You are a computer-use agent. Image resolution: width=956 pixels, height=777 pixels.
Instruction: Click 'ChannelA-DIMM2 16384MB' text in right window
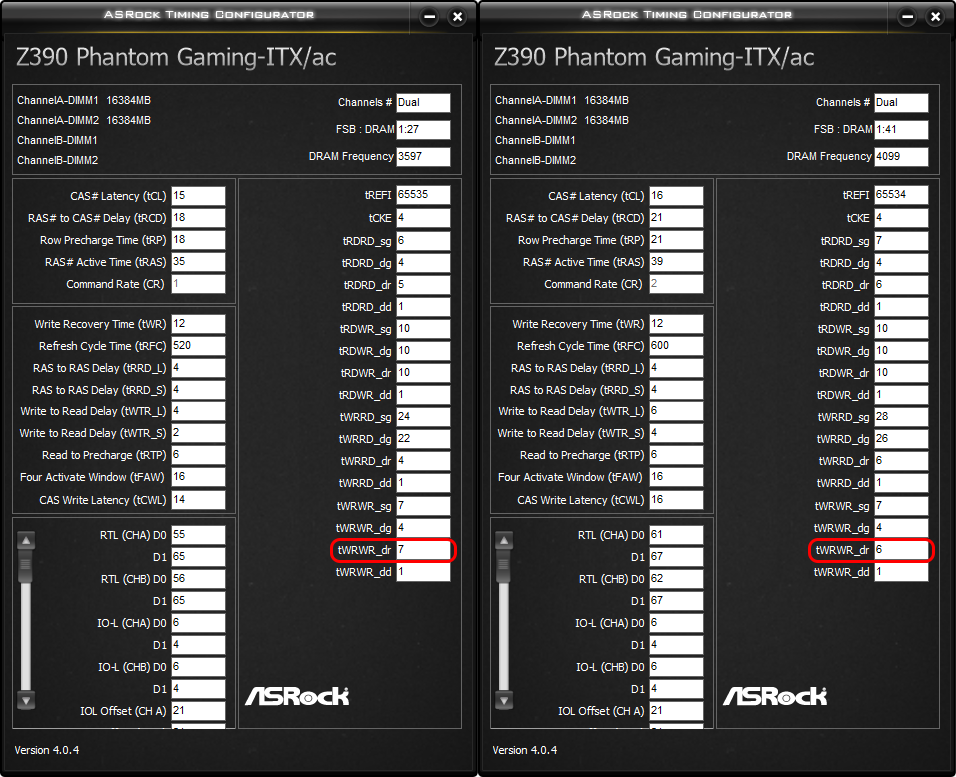(x=562, y=121)
